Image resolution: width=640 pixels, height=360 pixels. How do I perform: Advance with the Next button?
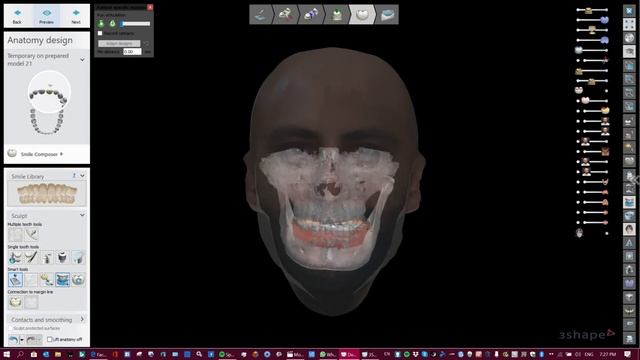coord(76,16)
